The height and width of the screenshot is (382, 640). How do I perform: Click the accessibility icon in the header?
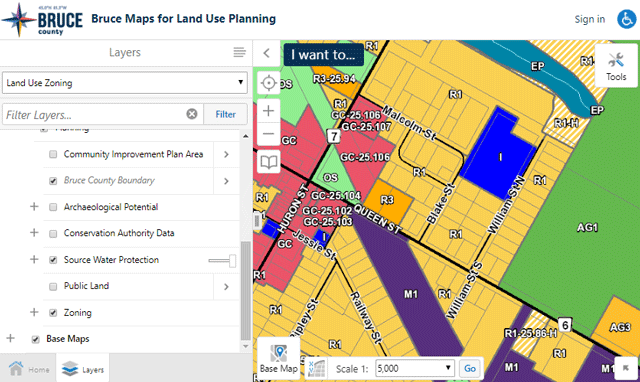[626, 19]
